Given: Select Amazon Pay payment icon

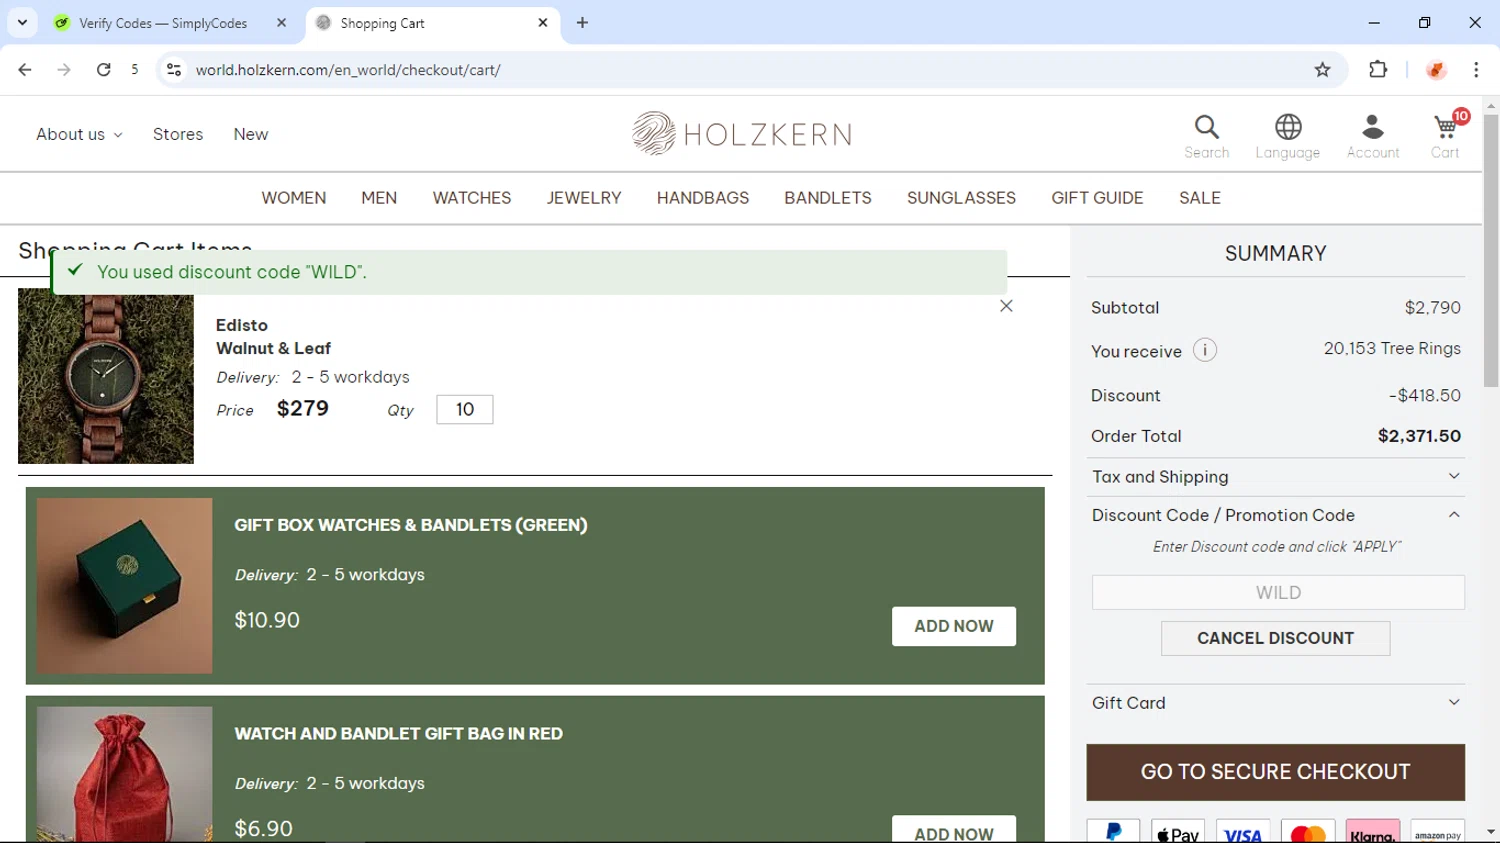Looking at the screenshot, I should point(1437,832).
